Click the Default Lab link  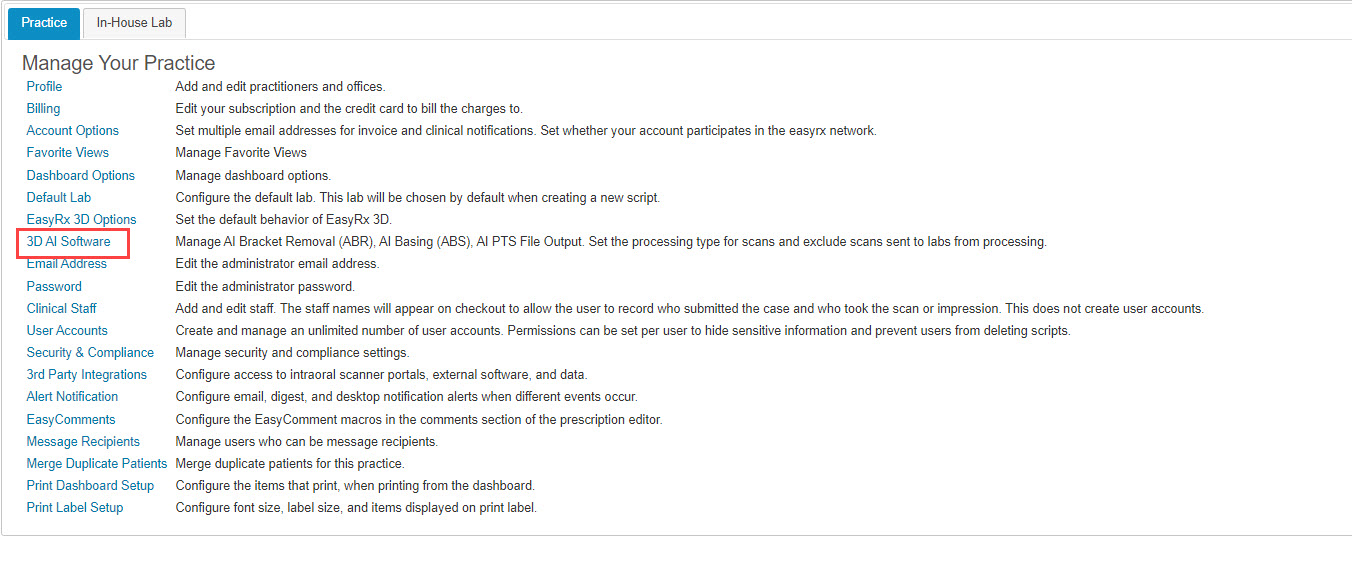pyautogui.click(x=59, y=197)
